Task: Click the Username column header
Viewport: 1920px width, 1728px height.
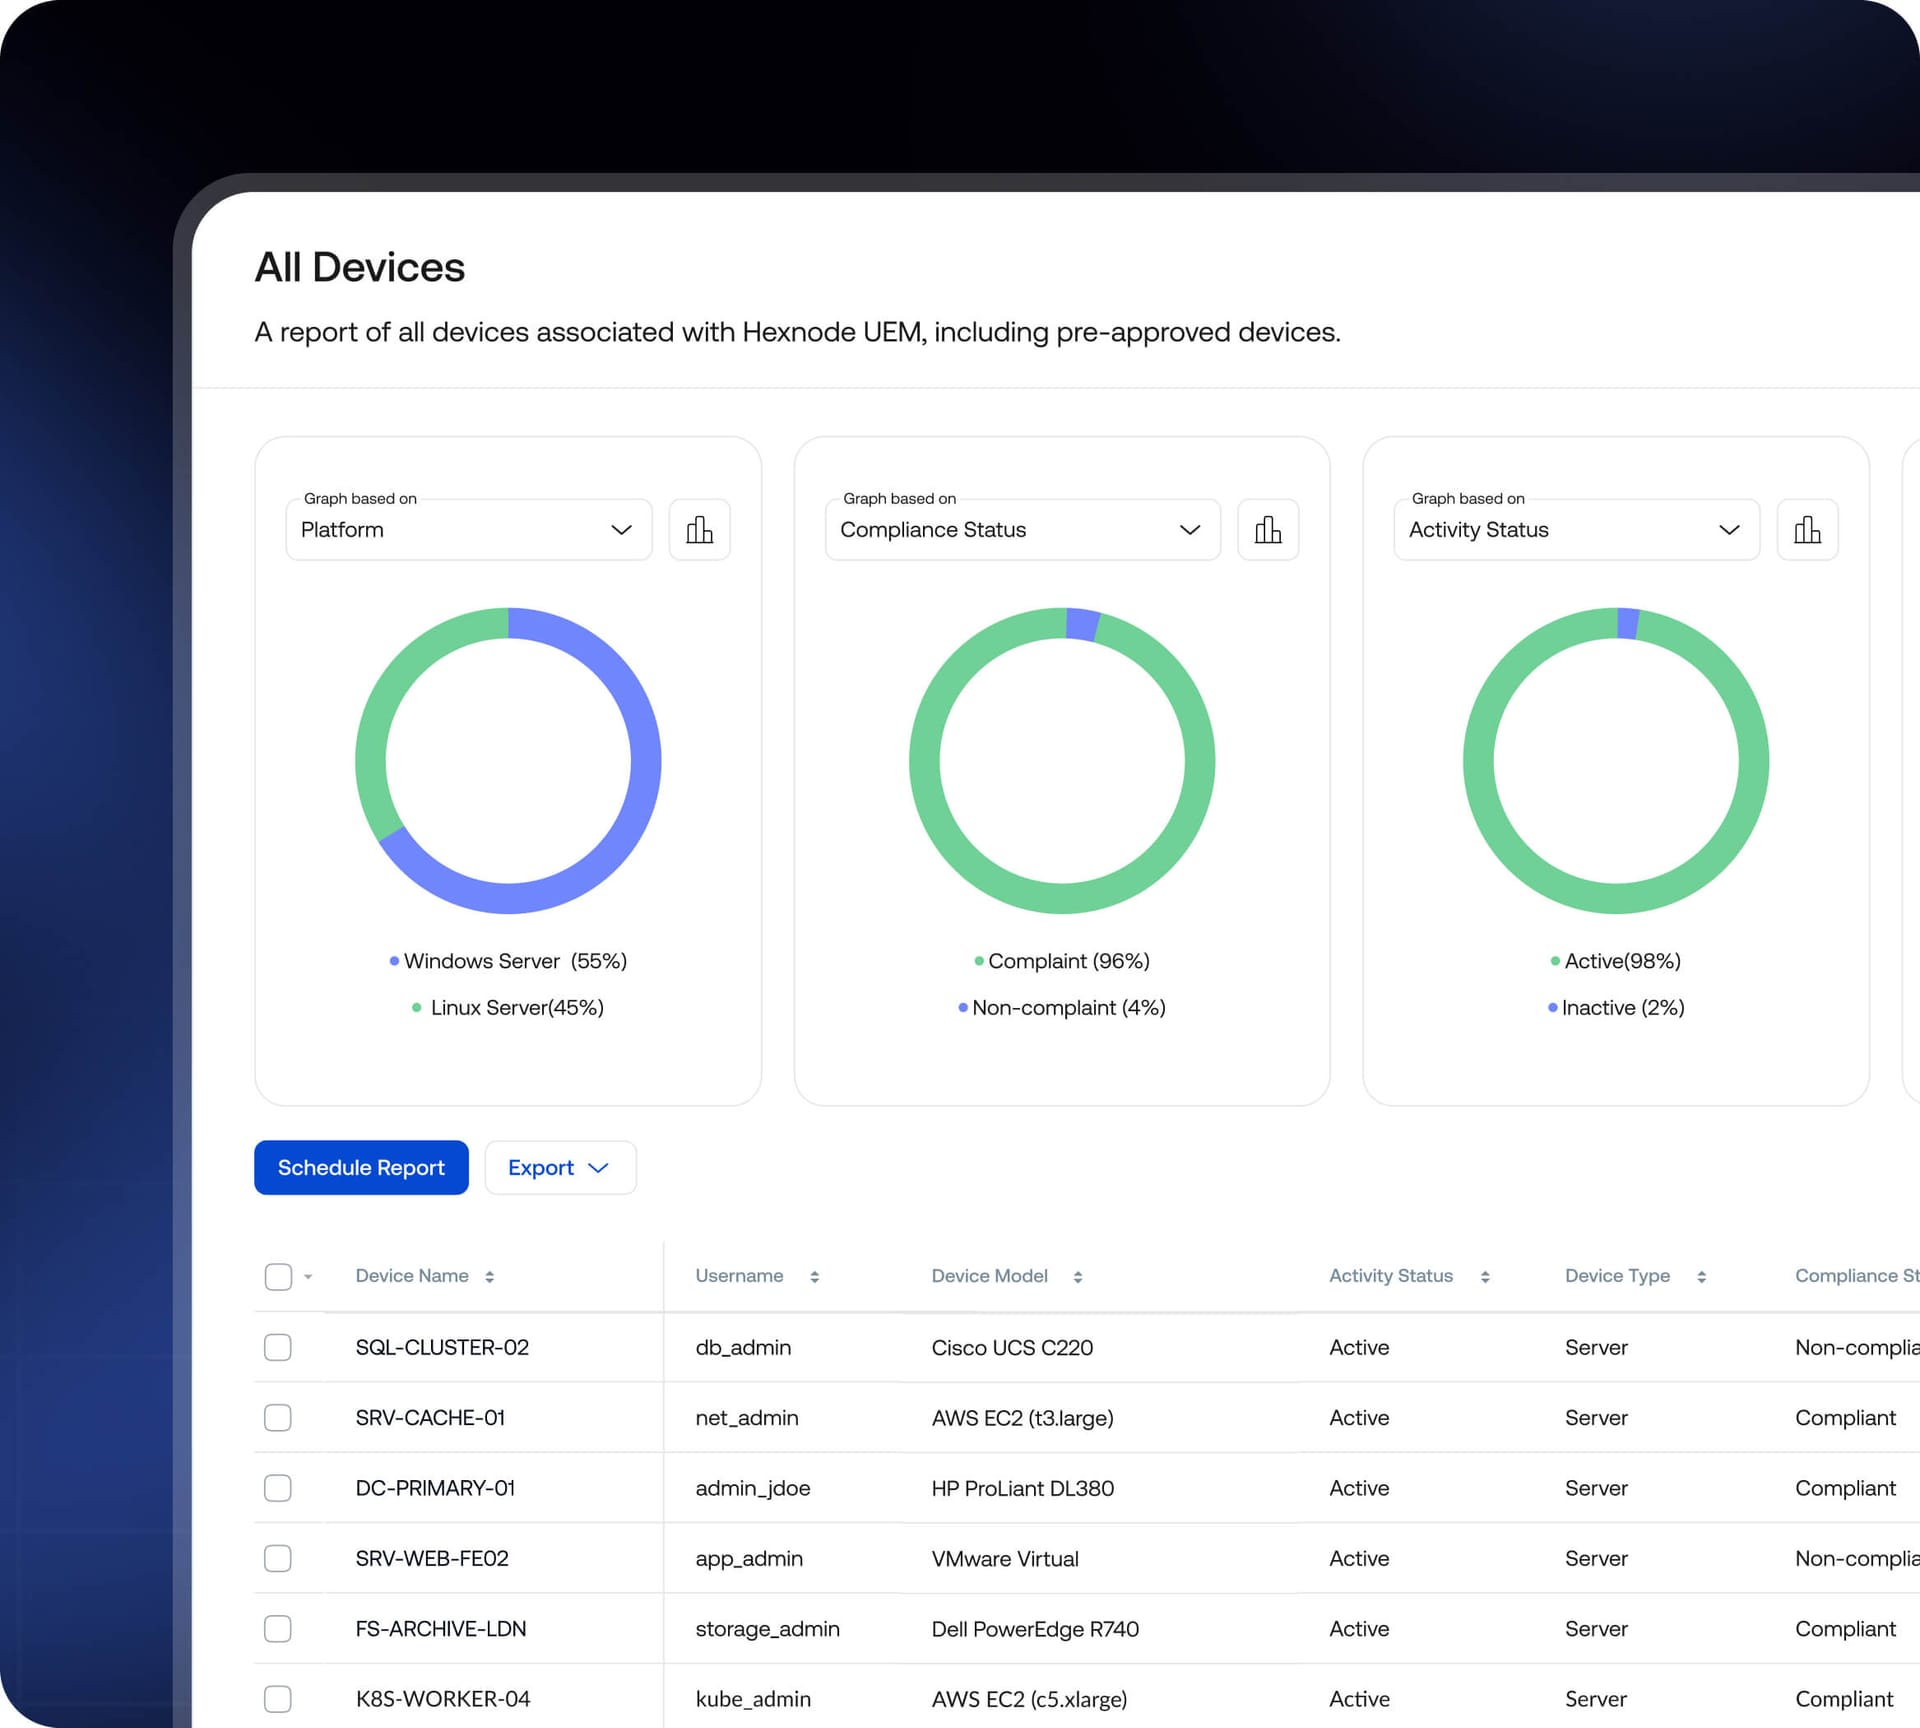Action: pyautogui.click(x=739, y=1276)
